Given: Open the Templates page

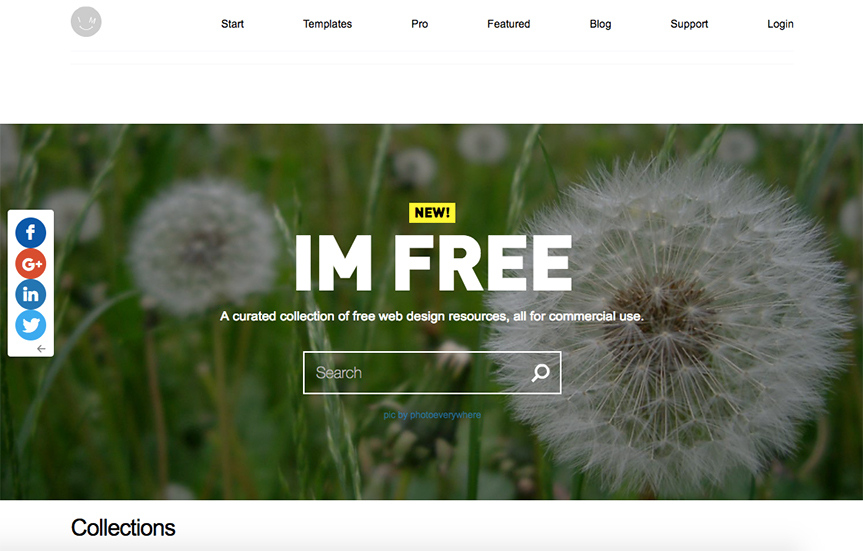Looking at the screenshot, I should point(327,24).
